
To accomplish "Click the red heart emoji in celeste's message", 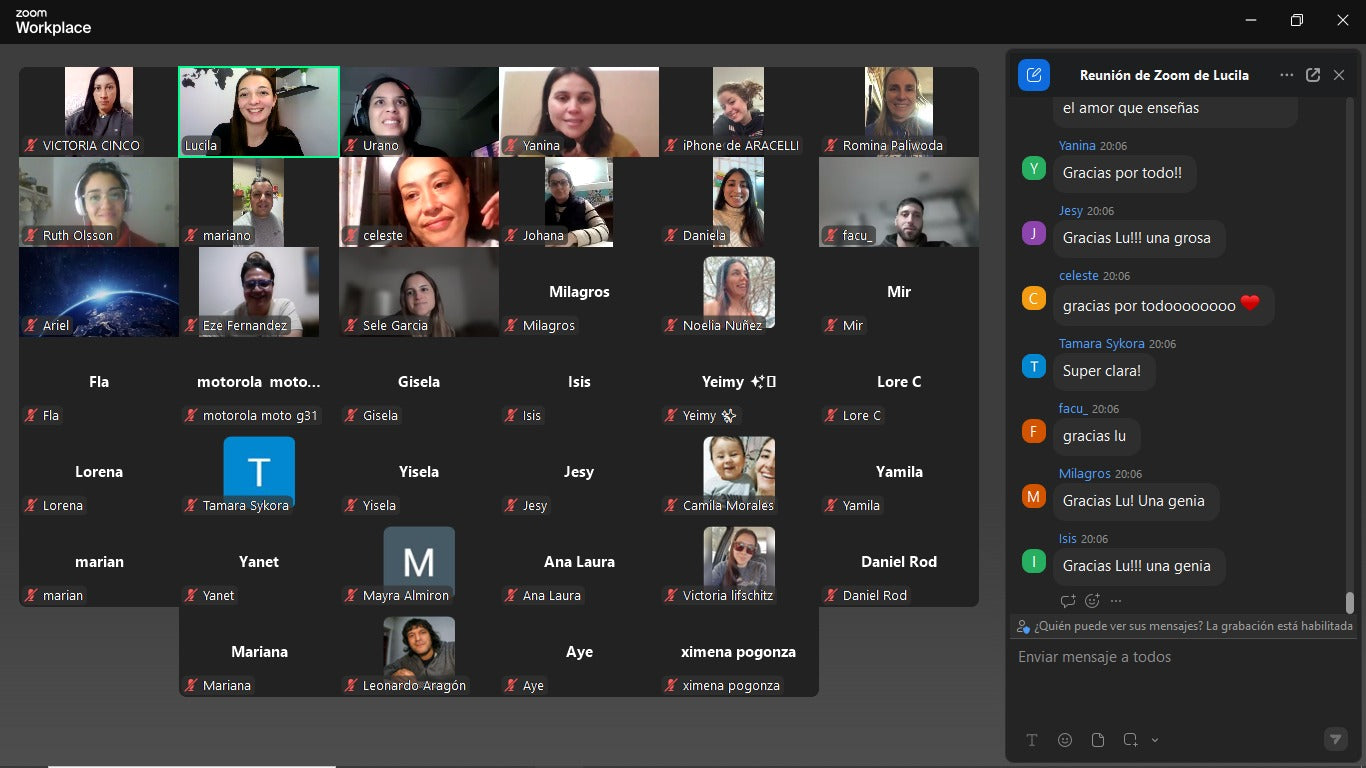I will 1250,304.
